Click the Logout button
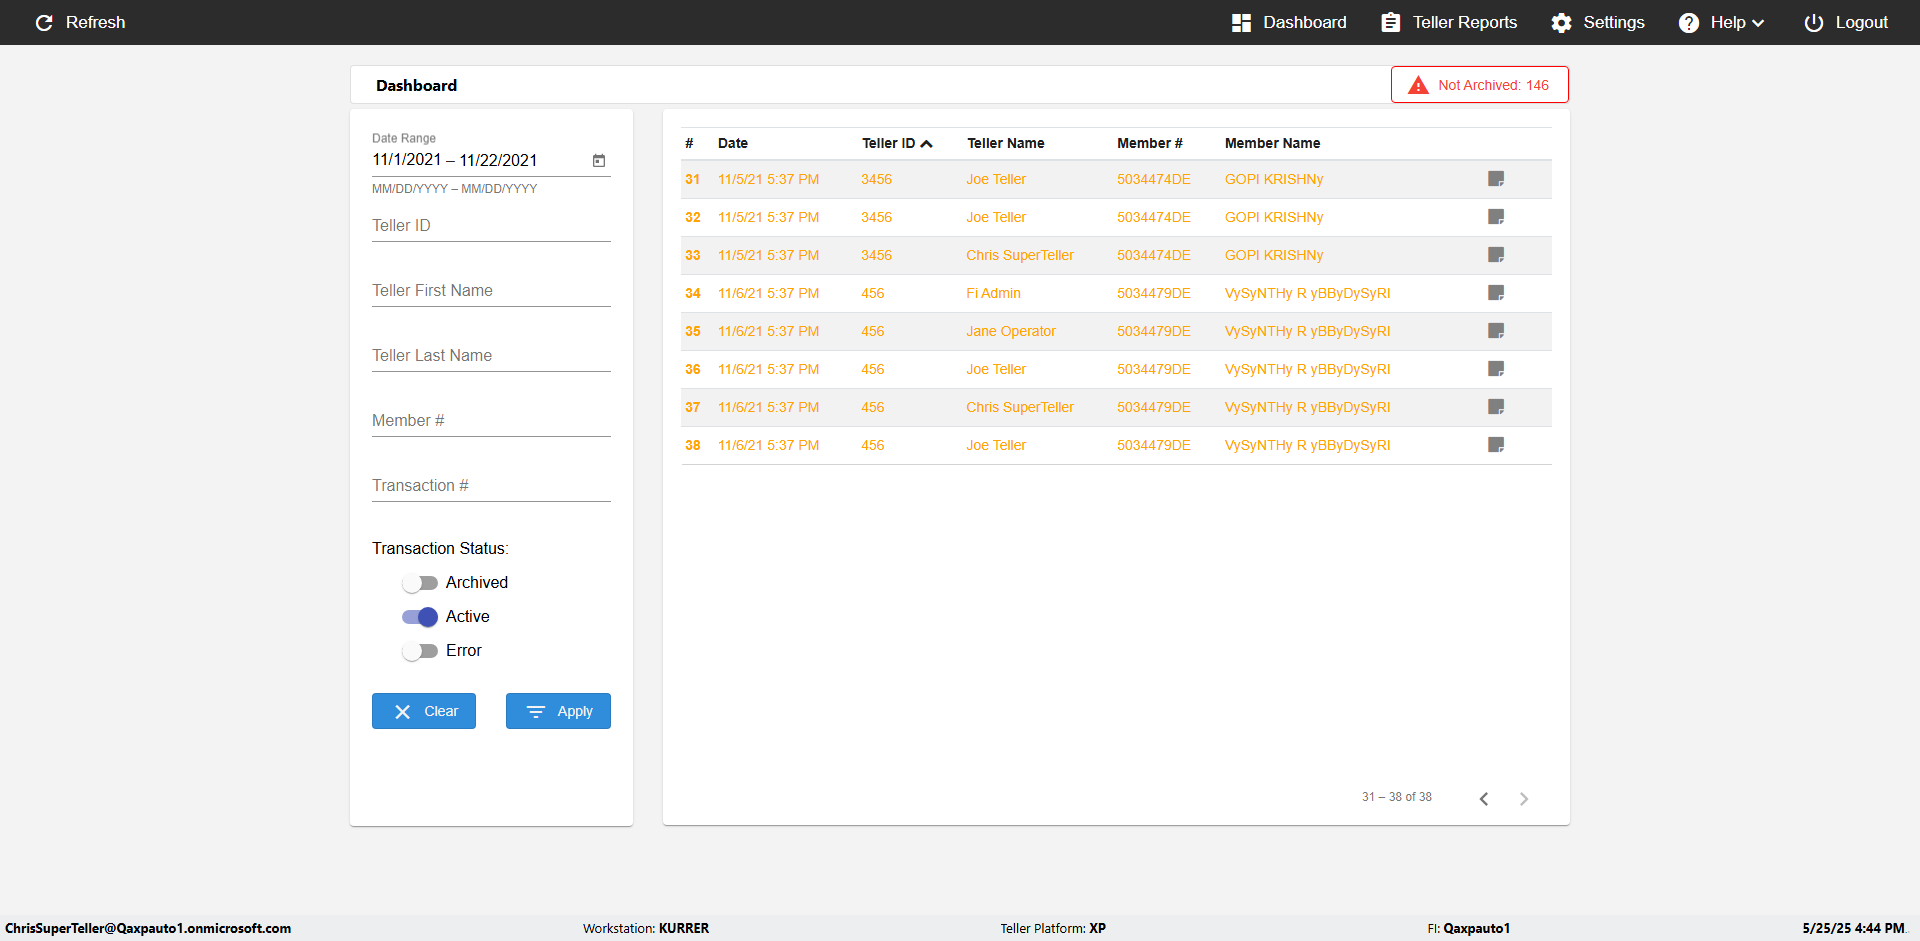 coord(1846,22)
